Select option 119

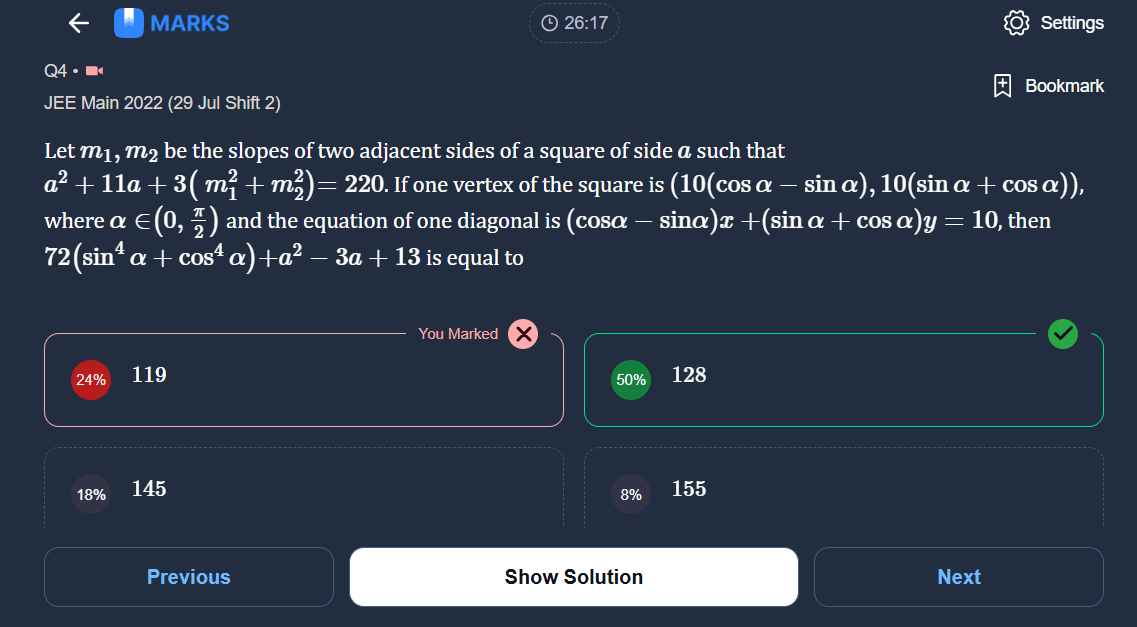click(304, 380)
